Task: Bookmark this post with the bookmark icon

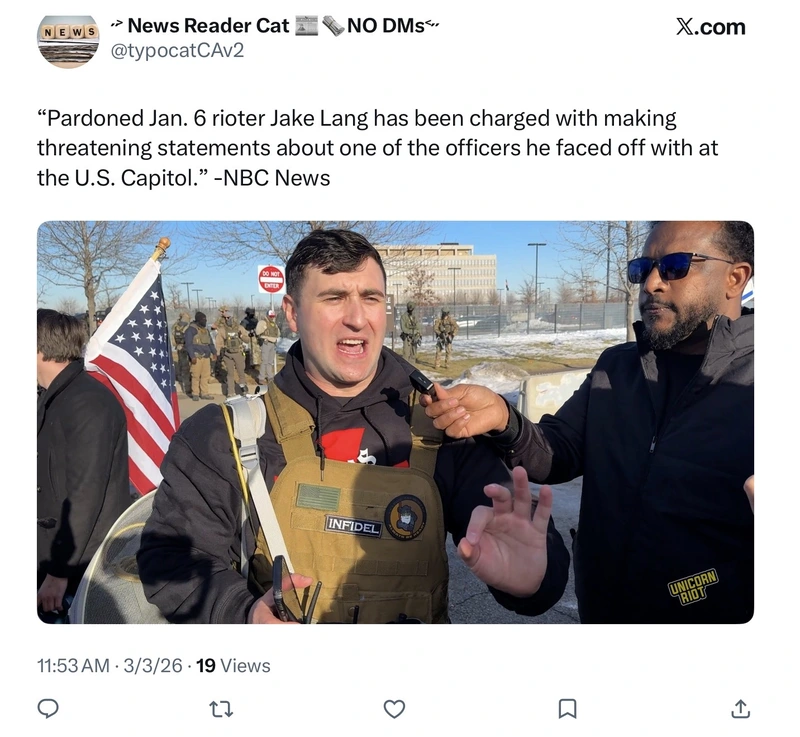Action: (568, 708)
